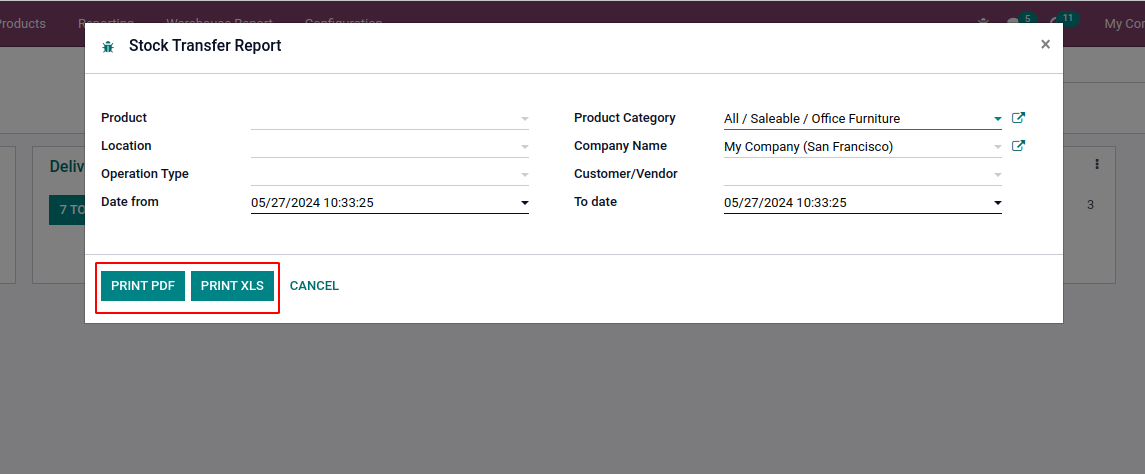Open the Products menu in navbar
This screenshot has height=474, width=1145.
point(22,23)
